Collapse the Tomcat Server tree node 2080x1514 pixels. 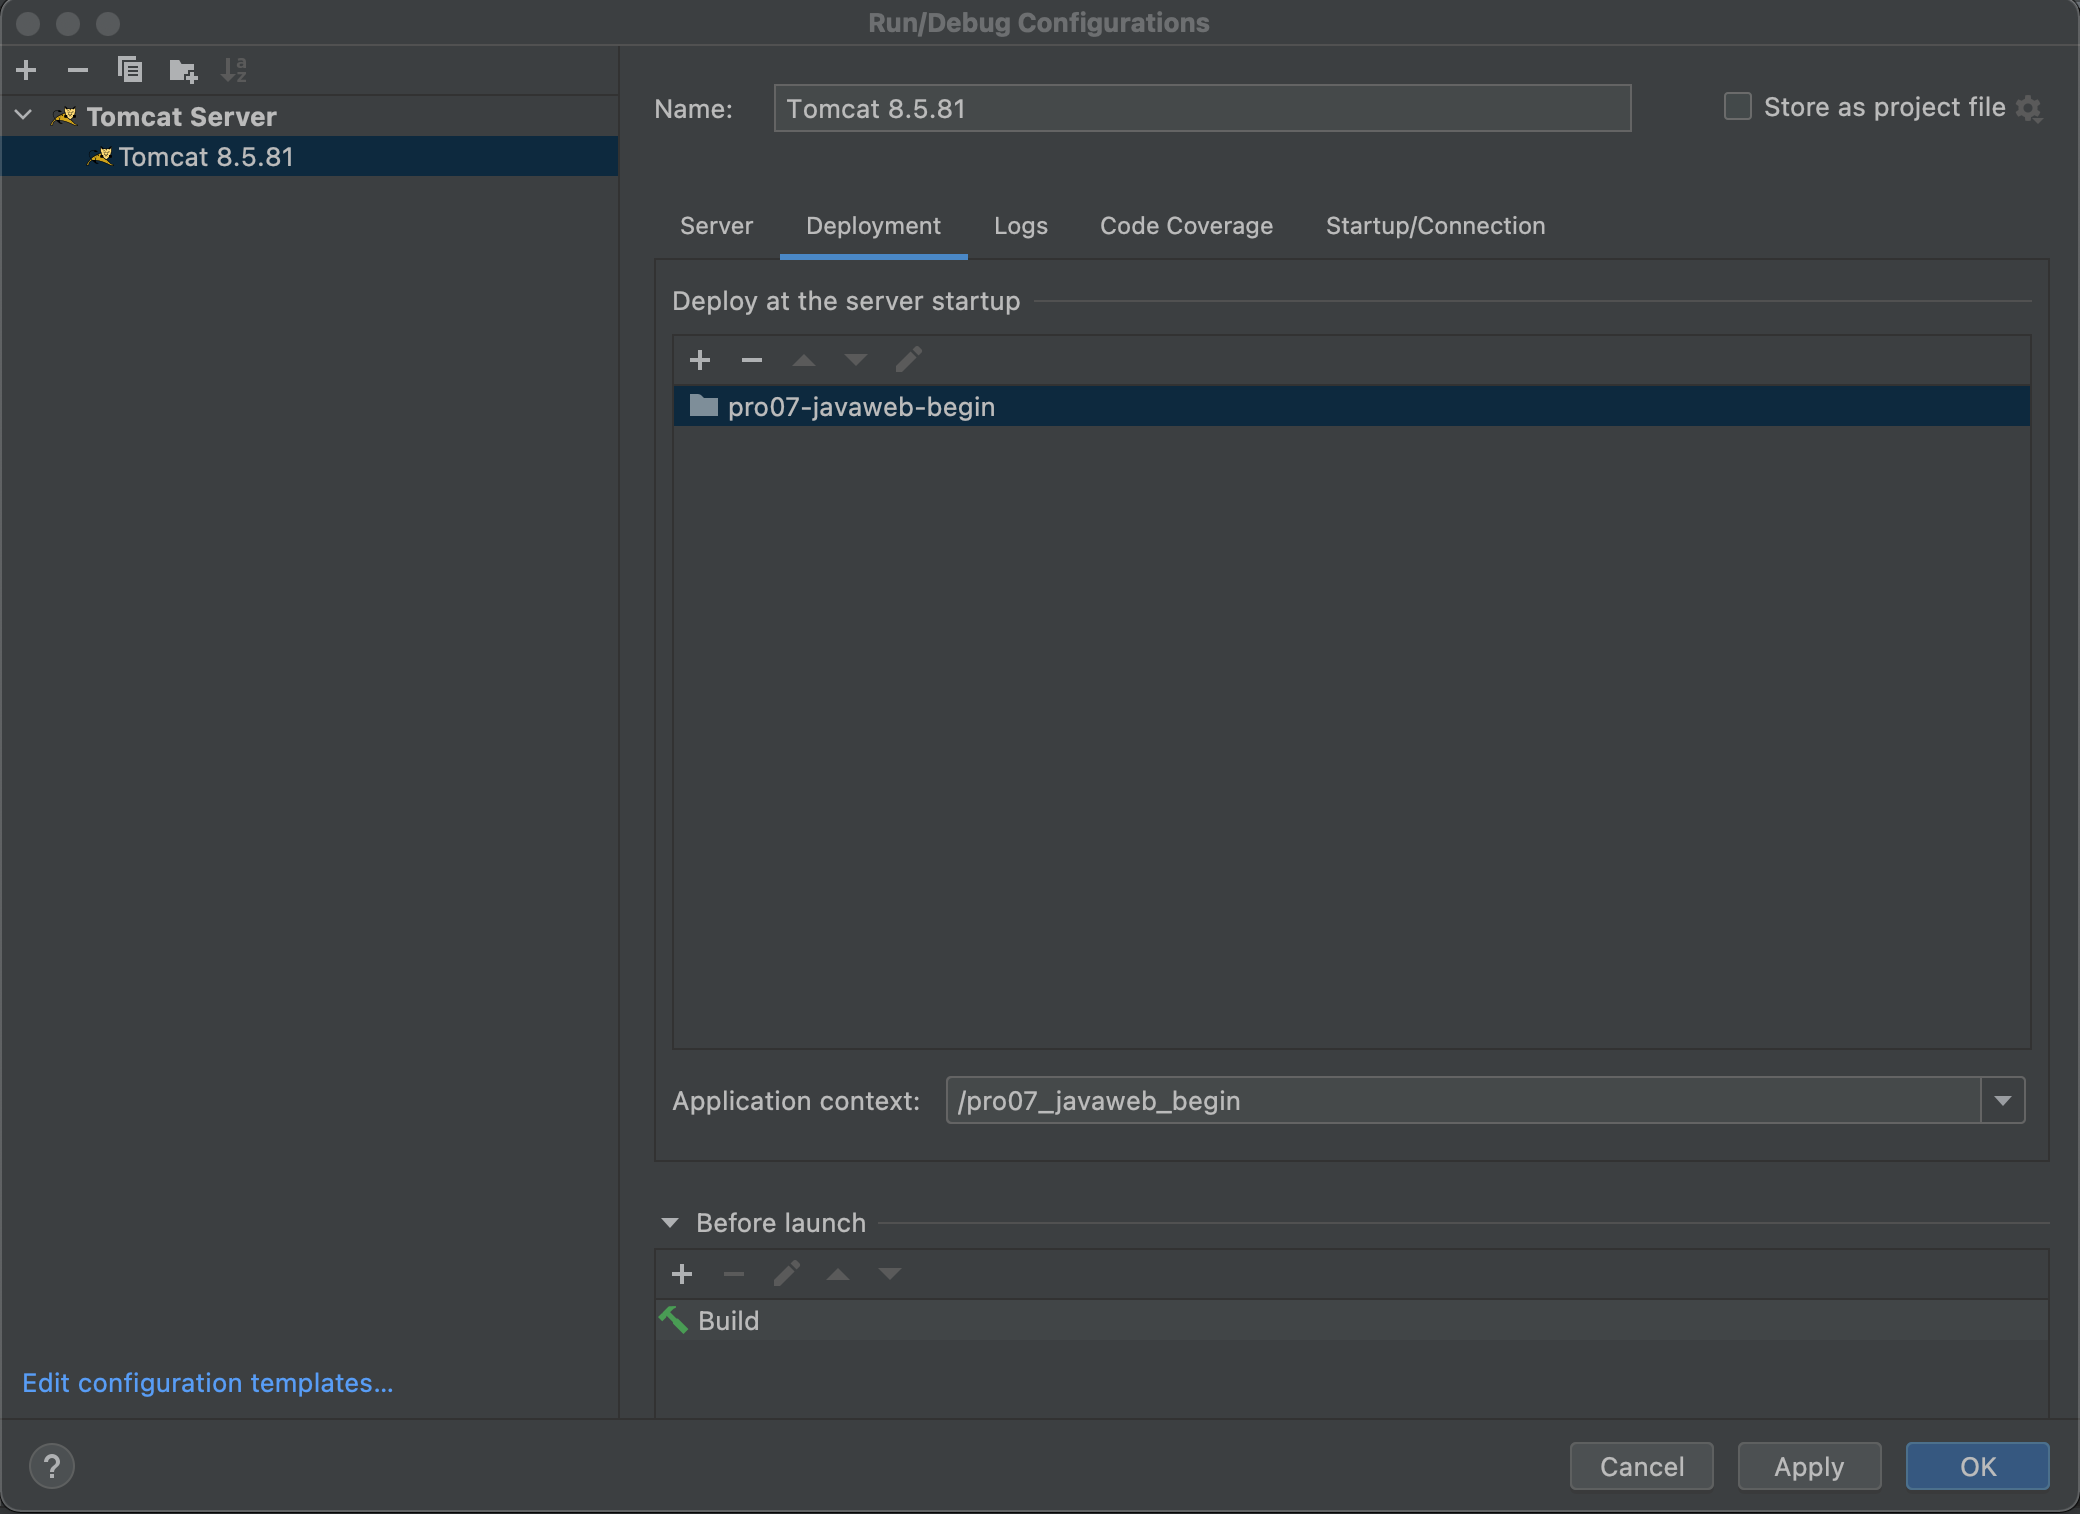click(24, 116)
